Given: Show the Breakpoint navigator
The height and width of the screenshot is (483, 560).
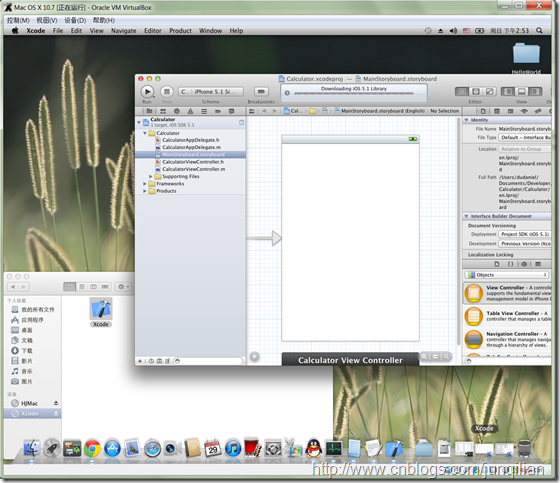Looking at the screenshot, I should pos(218,111).
